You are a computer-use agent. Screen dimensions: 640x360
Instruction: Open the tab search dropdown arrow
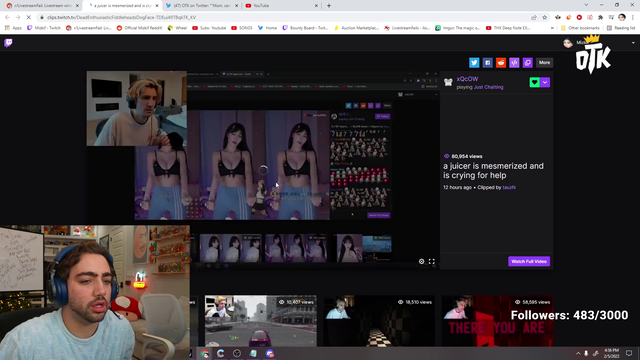[x=586, y=5]
